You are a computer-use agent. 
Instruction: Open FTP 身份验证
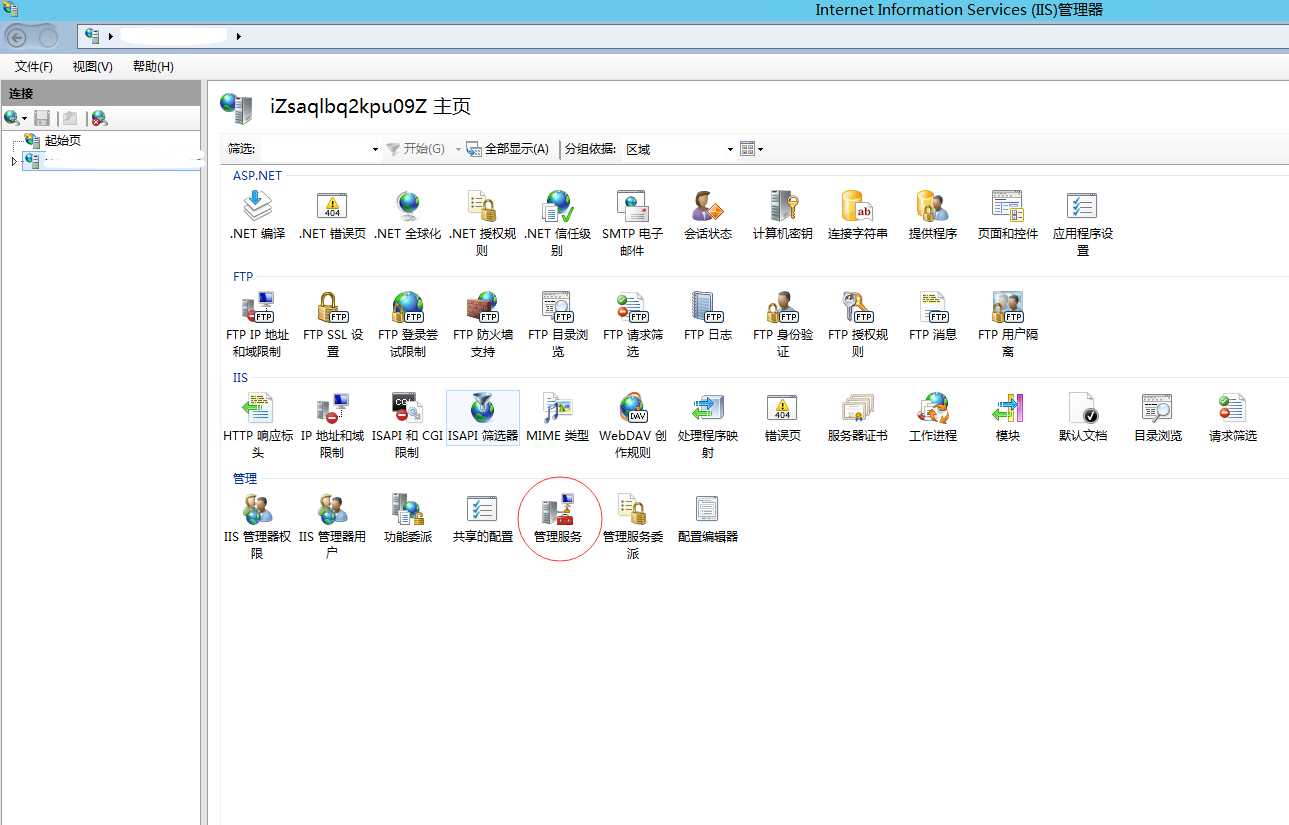coord(783,325)
